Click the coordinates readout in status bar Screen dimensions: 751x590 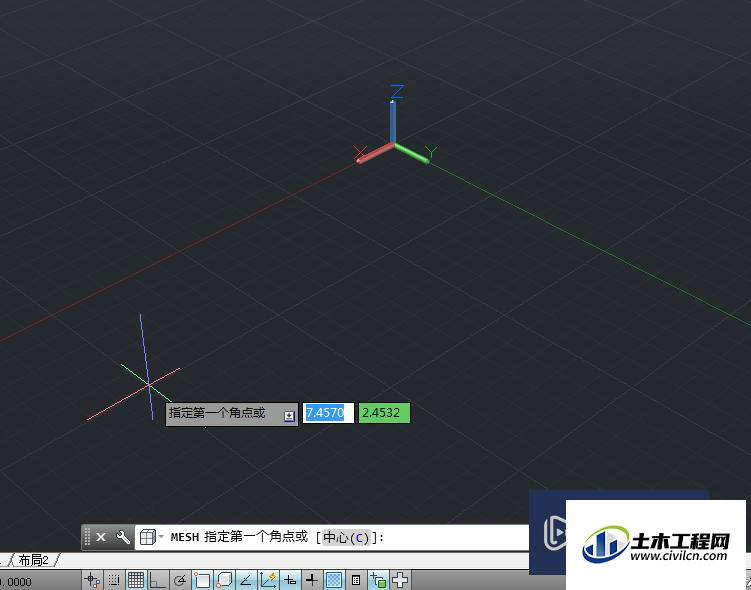tap(16, 582)
